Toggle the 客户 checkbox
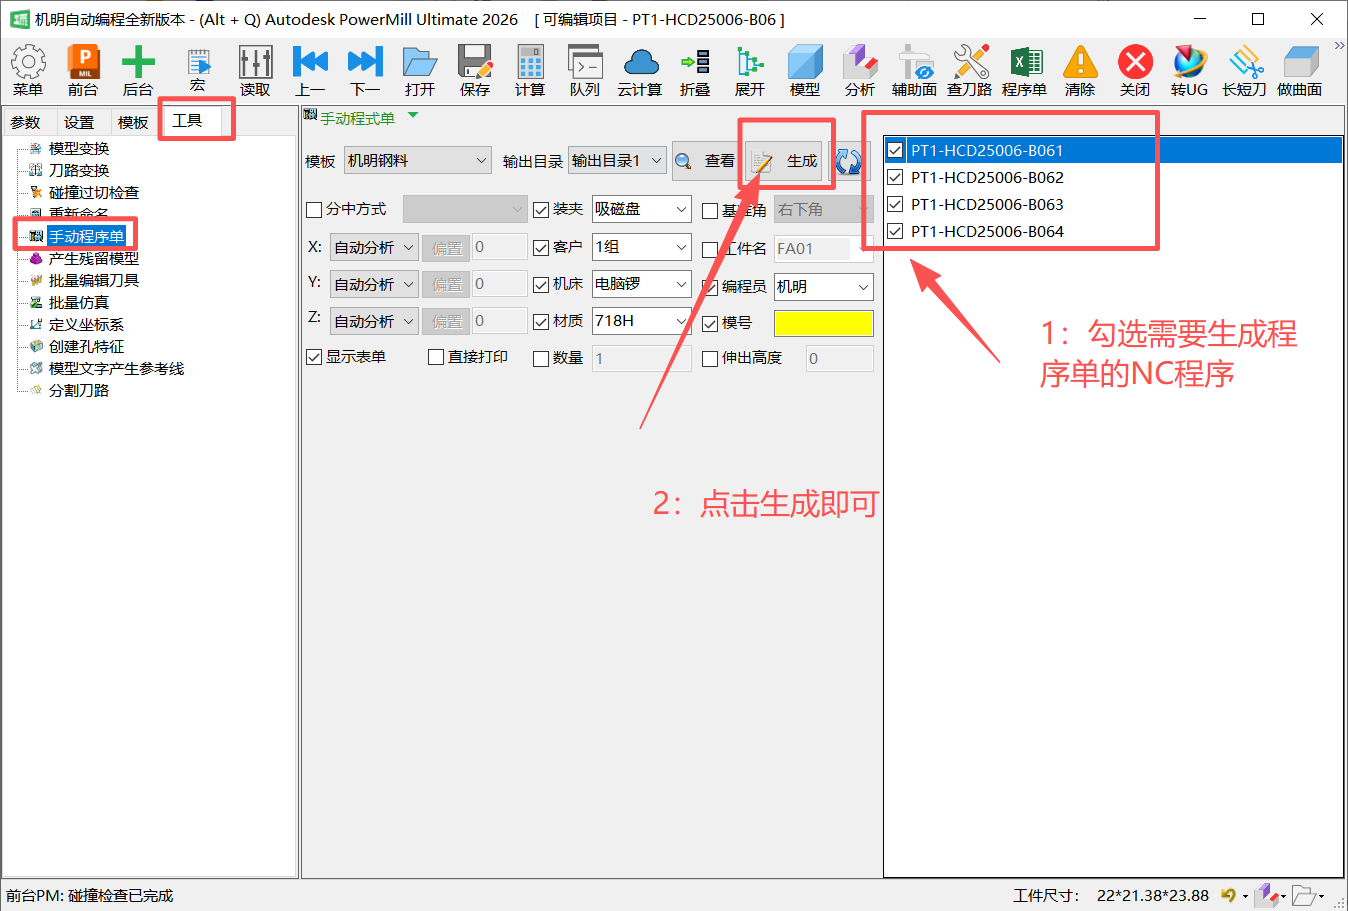This screenshot has height=911, width=1348. [541, 248]
